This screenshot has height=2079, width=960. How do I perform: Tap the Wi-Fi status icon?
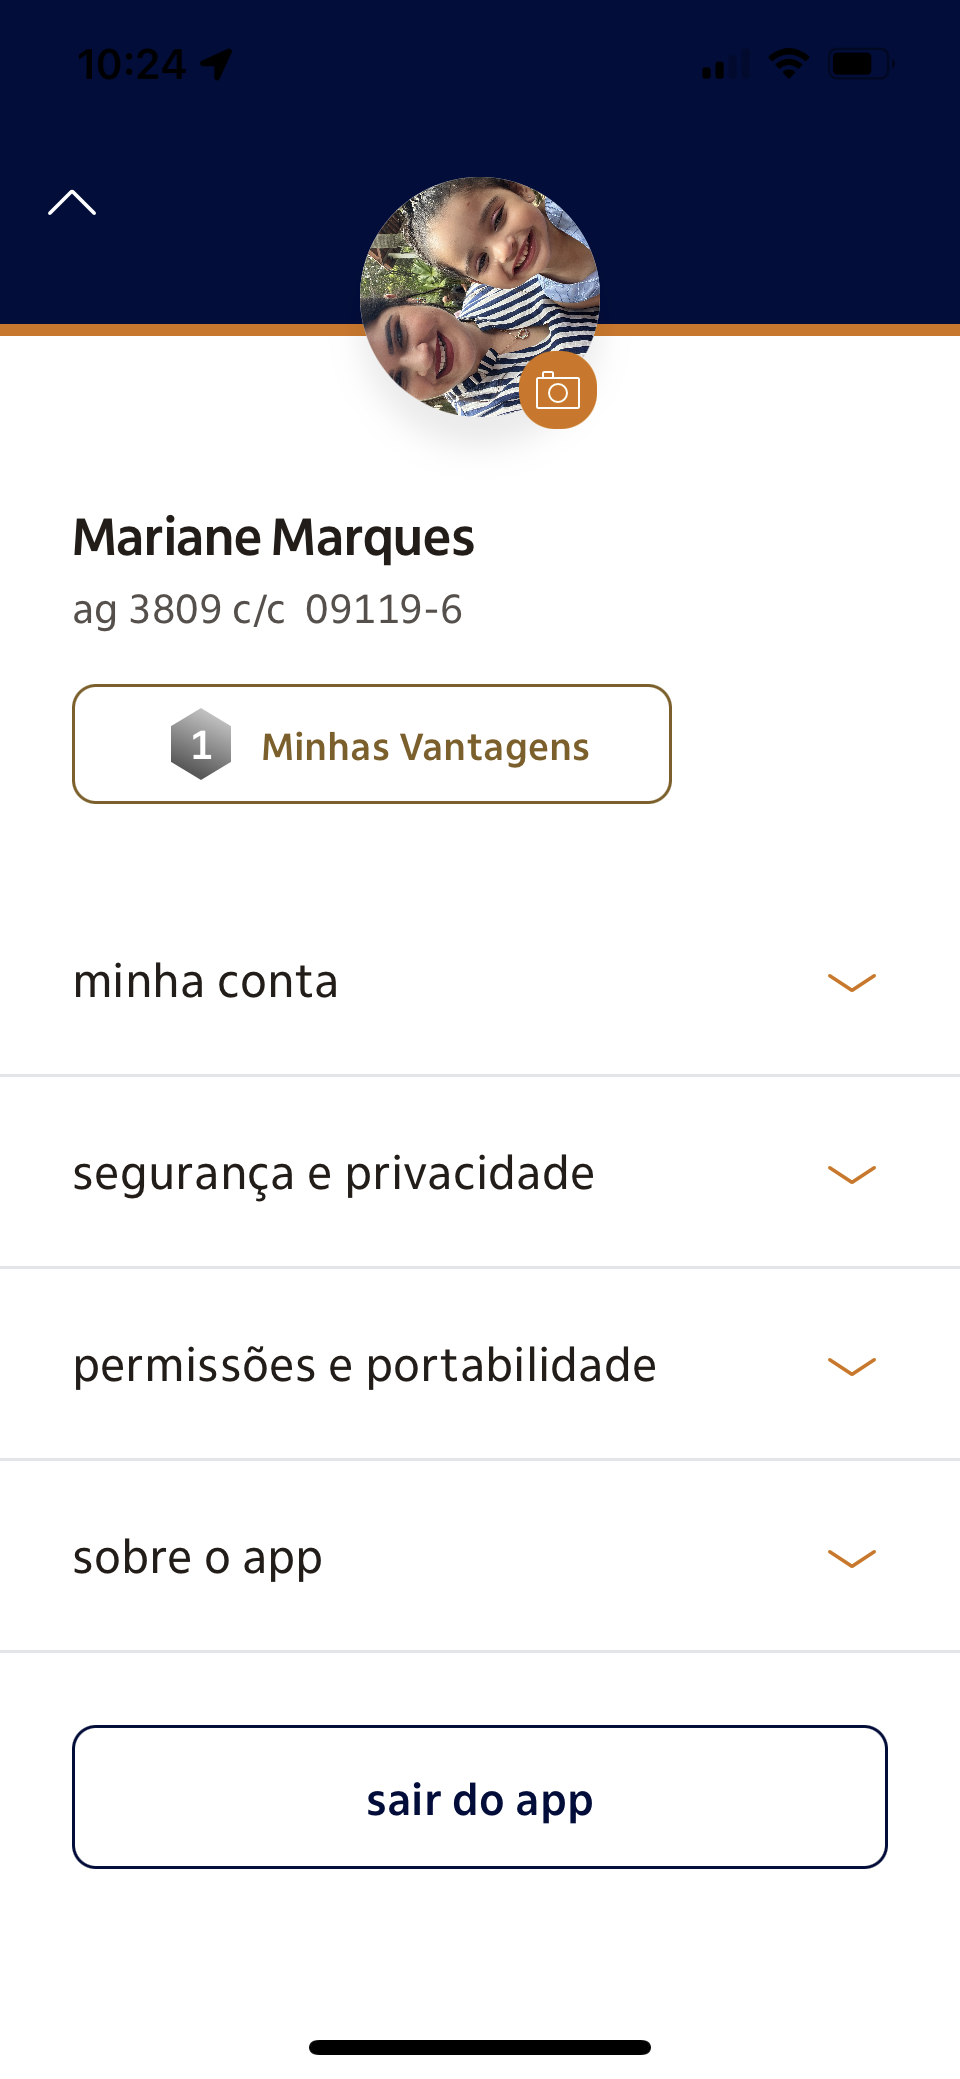click(789, 64)
